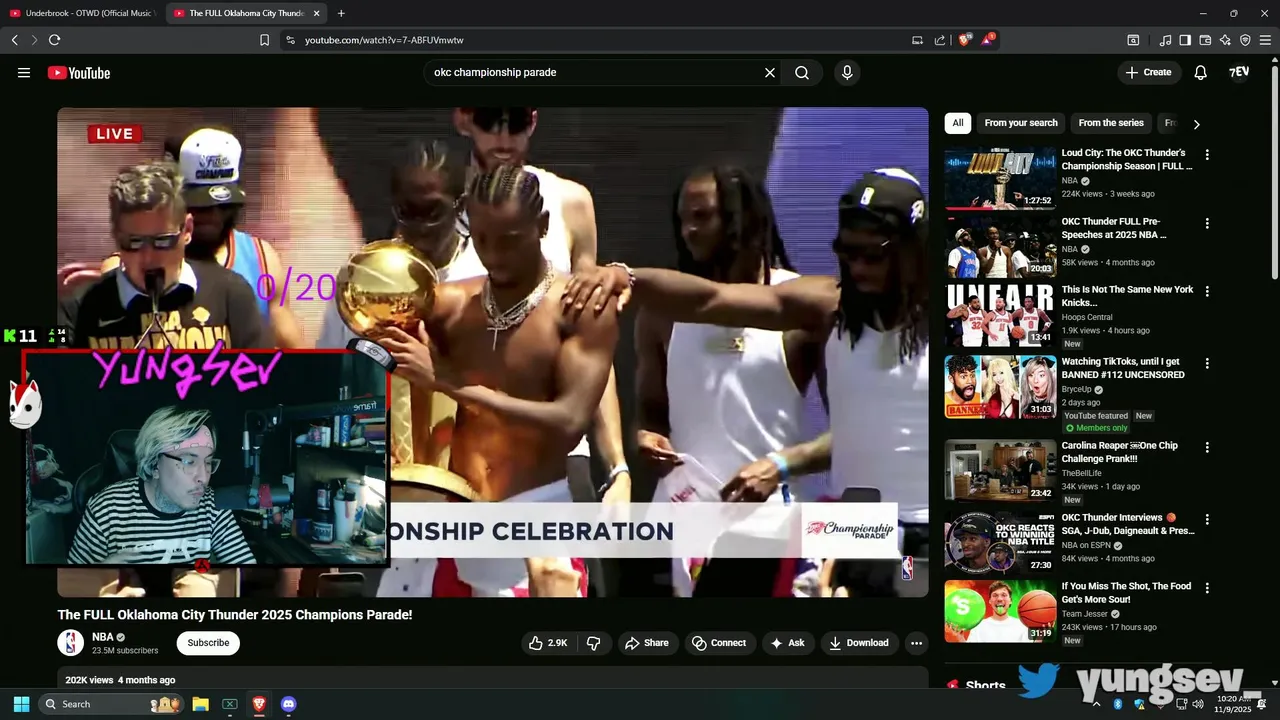Image resolution: width=1280 pixels, height=720 pixels.
Task: Click the address bar URL
Action: click(384, 40)
